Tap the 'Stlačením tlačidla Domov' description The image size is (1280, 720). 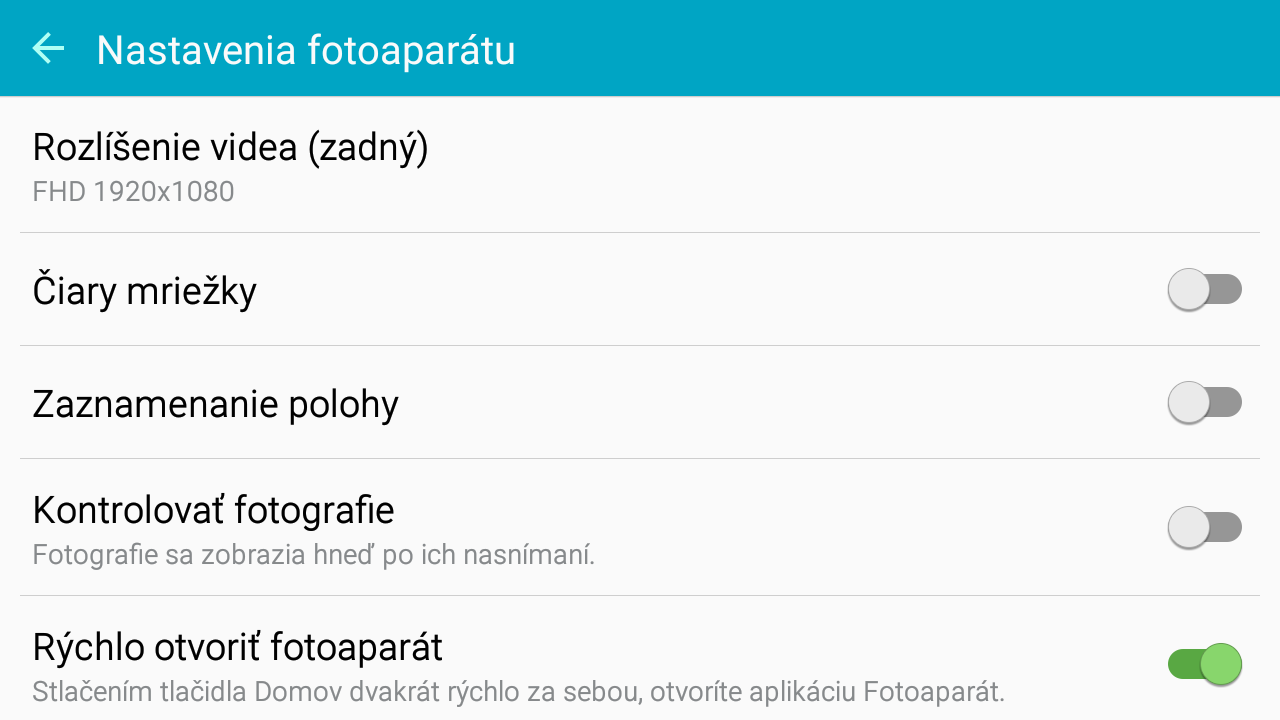click(518, 691)
